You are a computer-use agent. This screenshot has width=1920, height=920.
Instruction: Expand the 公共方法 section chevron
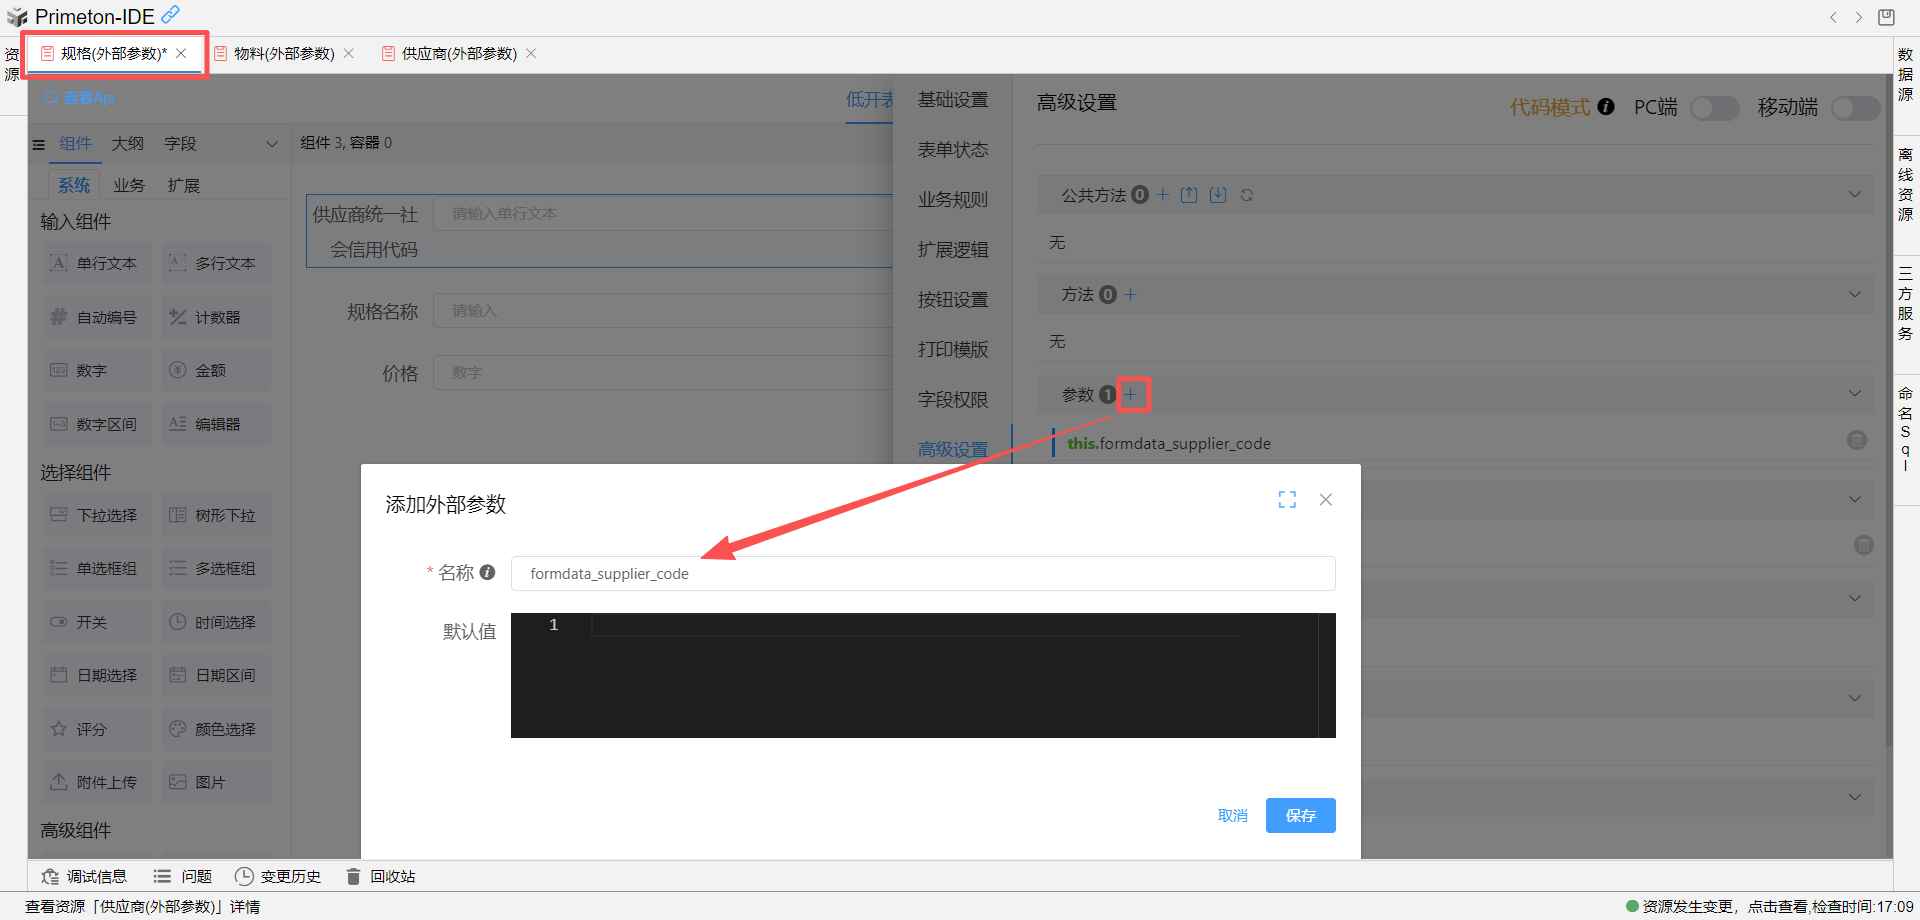[1855, 195]
